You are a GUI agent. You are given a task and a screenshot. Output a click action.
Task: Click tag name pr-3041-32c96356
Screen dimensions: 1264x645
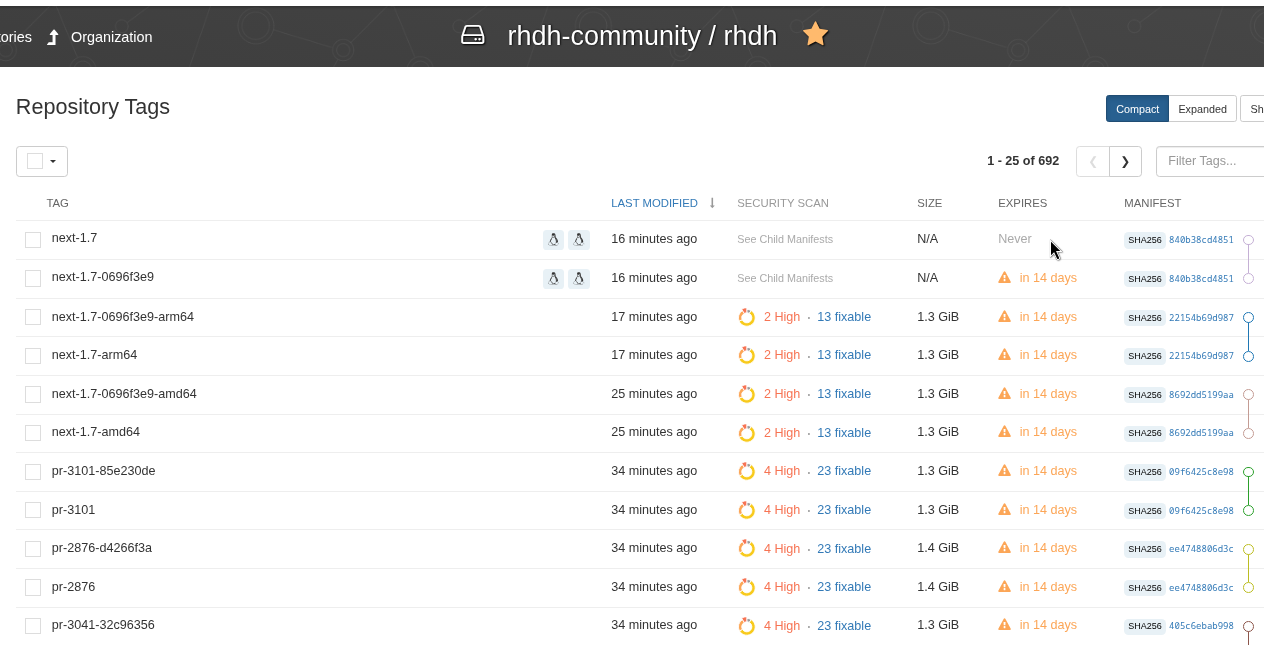coord(103,625)
